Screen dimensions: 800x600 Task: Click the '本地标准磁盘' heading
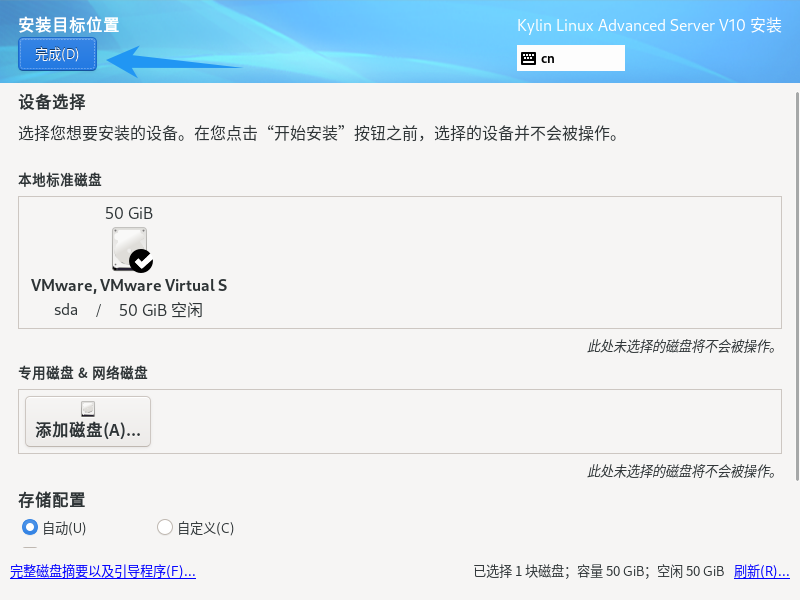coord(60,180)
